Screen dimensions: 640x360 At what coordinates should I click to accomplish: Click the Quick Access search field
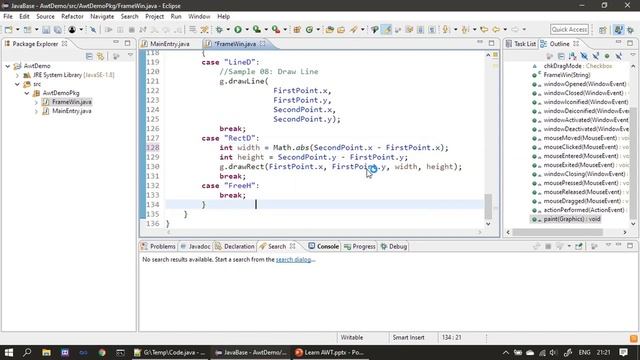(x=569, y=29)
